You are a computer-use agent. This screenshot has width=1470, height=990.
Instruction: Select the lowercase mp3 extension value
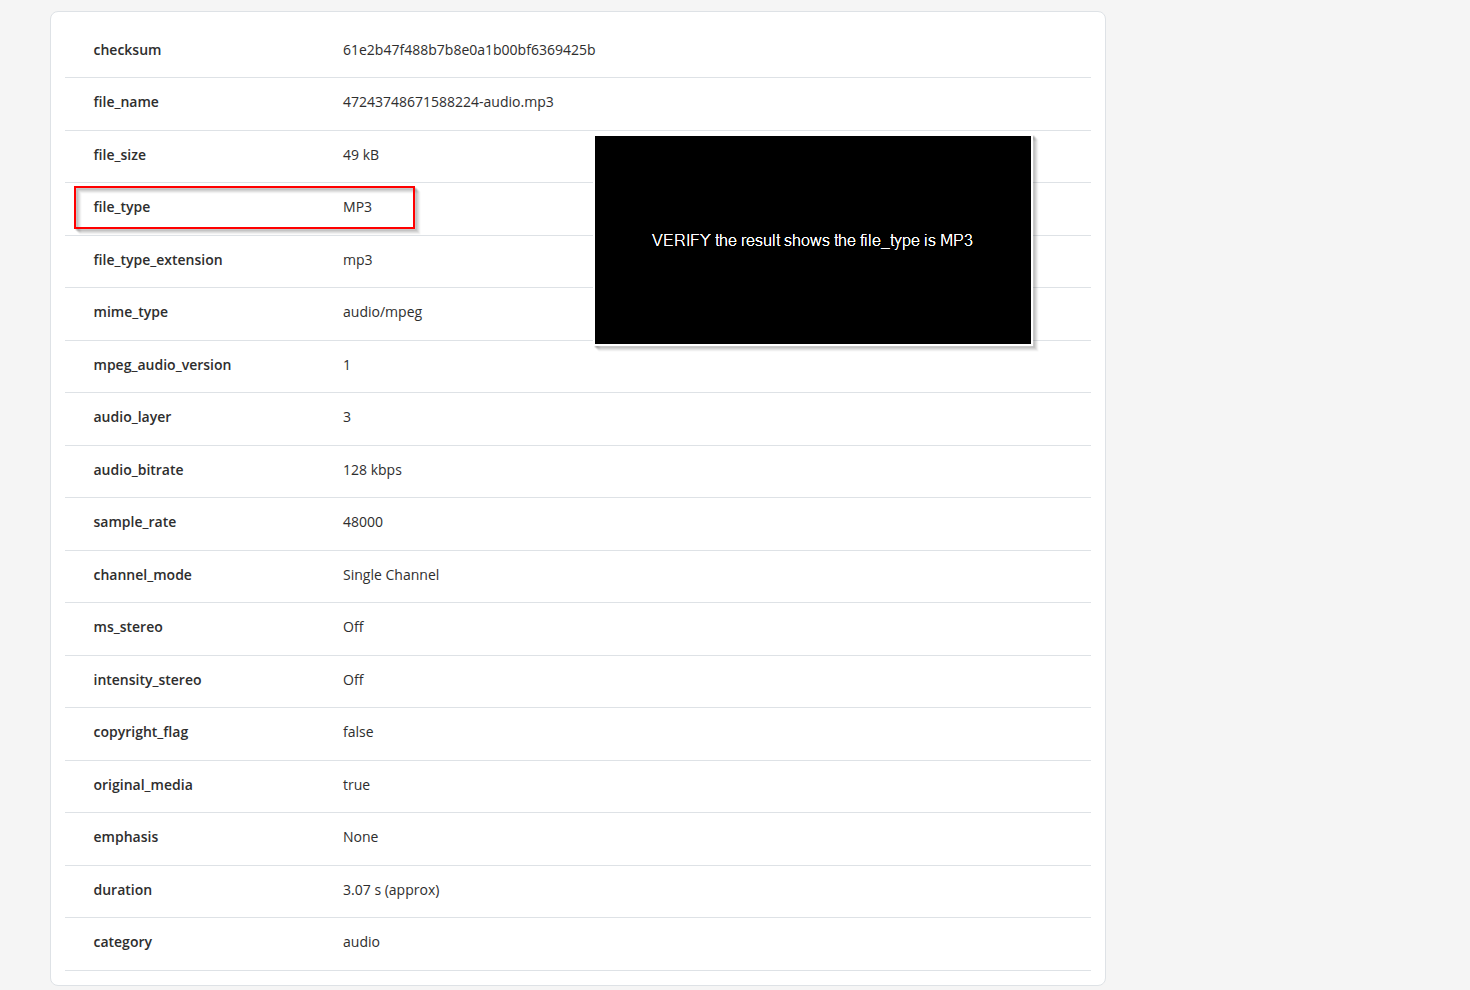pyautogui.click(x=358, y=260)
